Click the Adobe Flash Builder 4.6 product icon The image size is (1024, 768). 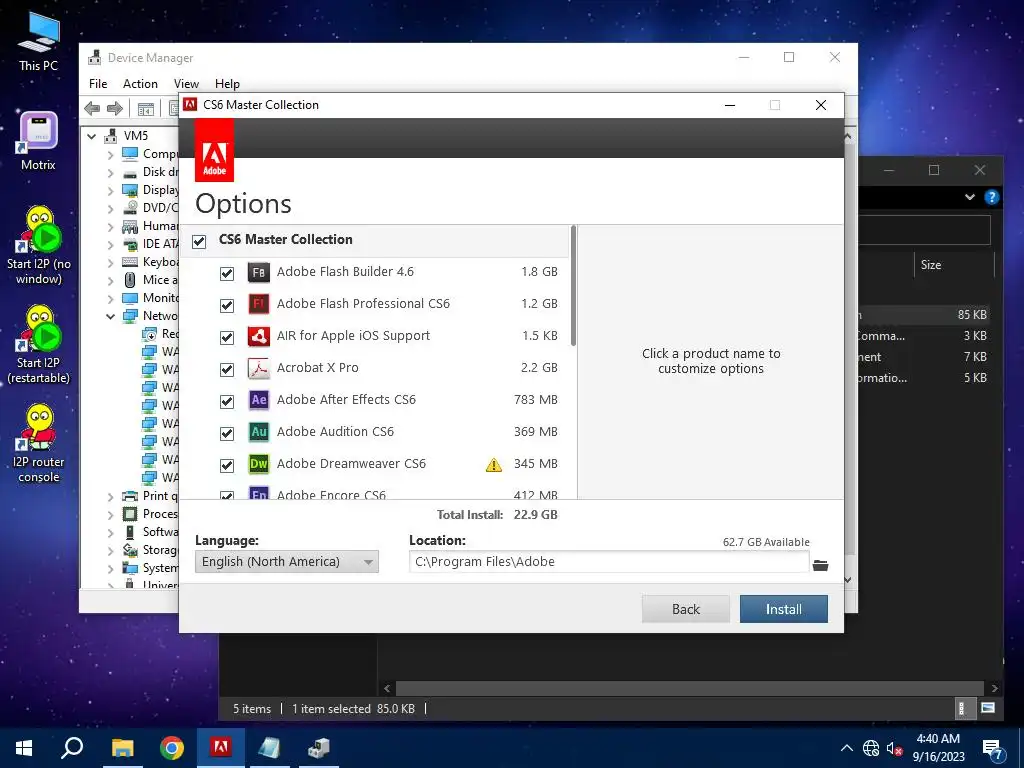259,272
